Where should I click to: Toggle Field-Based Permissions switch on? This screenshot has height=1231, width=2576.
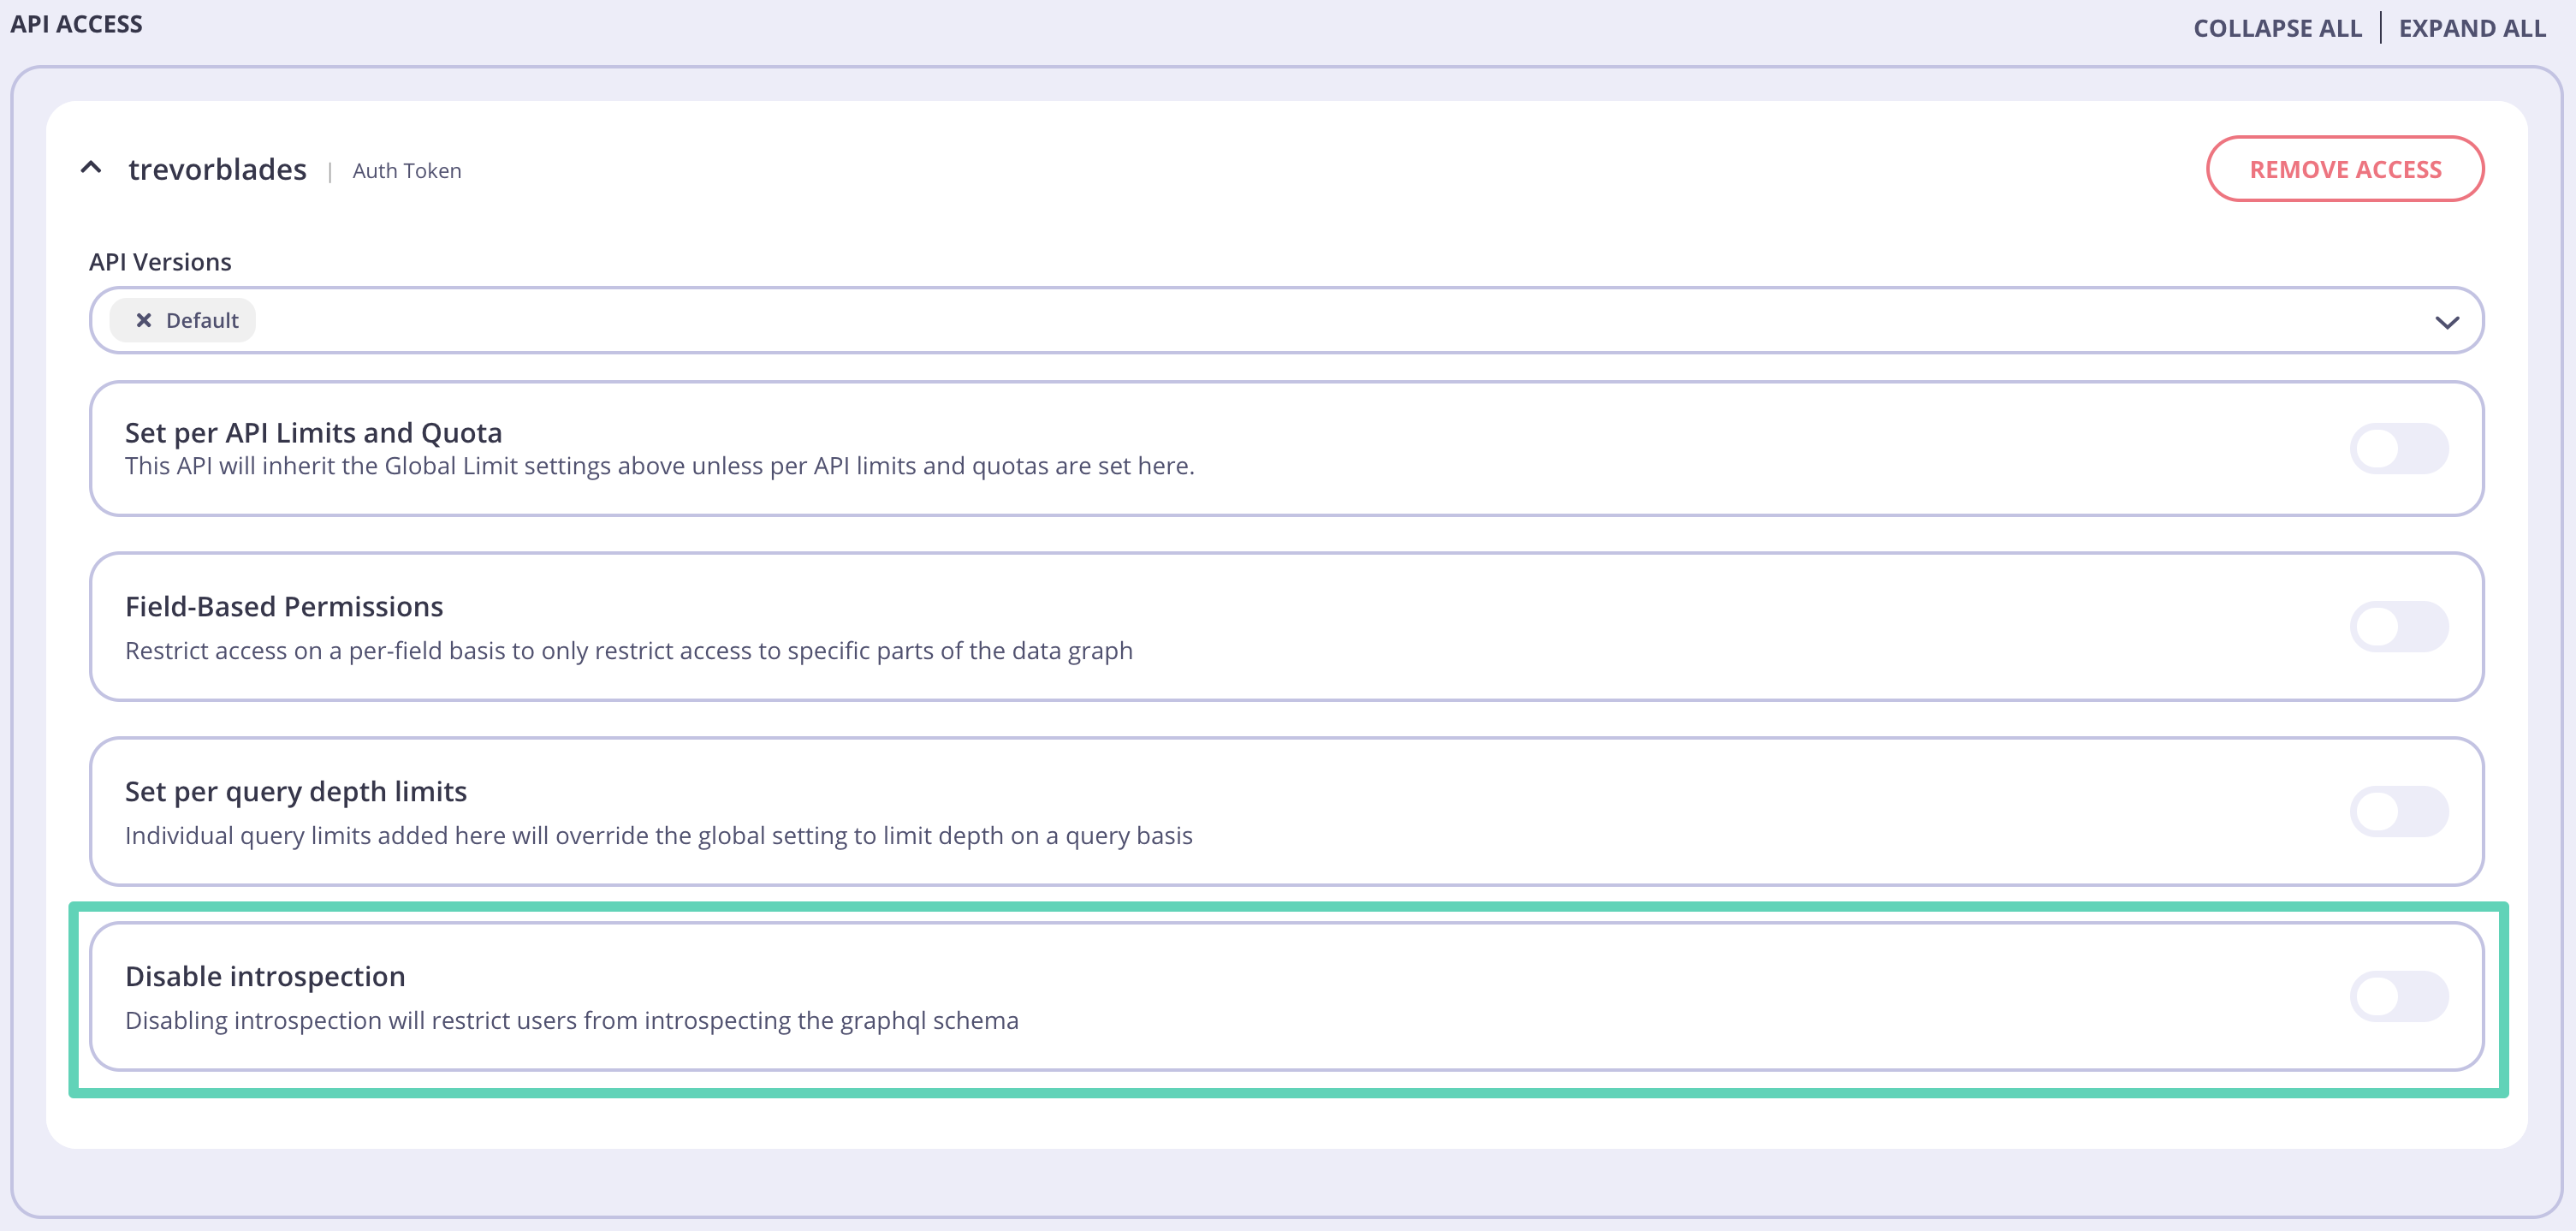2399,627
